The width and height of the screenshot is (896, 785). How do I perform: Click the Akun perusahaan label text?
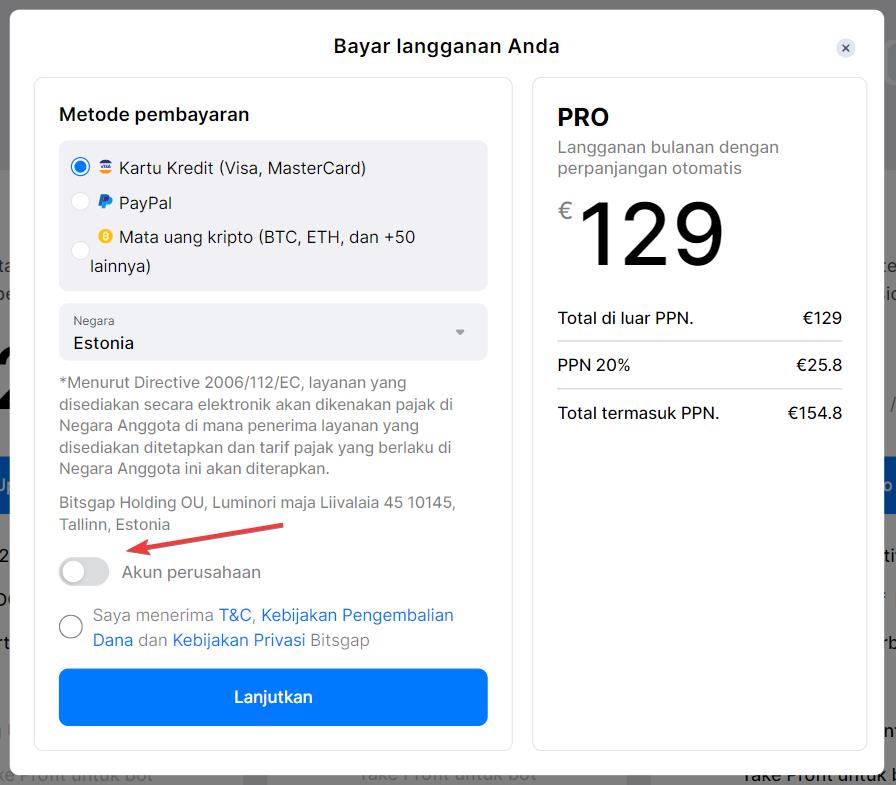pos(191,572)
